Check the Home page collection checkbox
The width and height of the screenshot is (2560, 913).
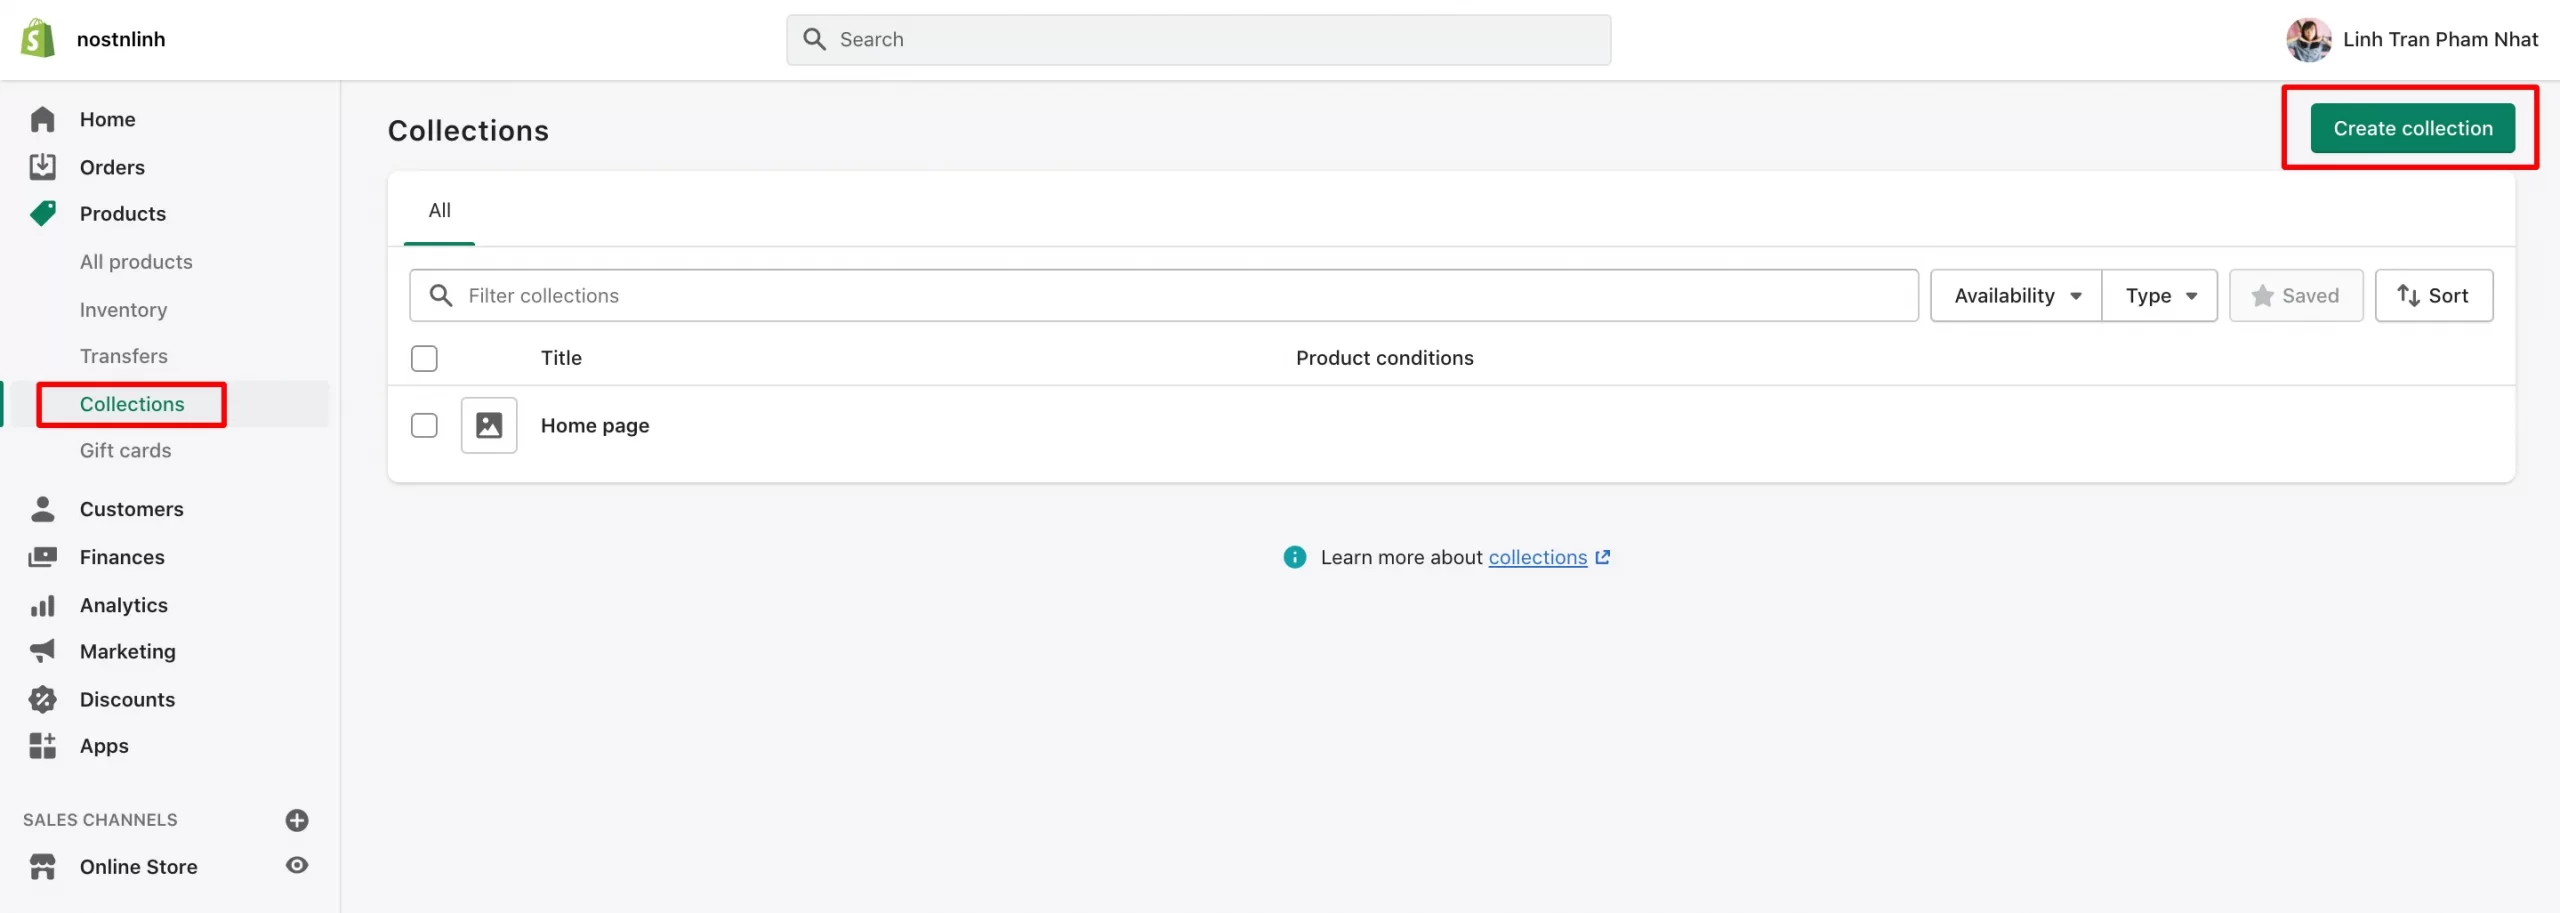[x=424, y=425]
